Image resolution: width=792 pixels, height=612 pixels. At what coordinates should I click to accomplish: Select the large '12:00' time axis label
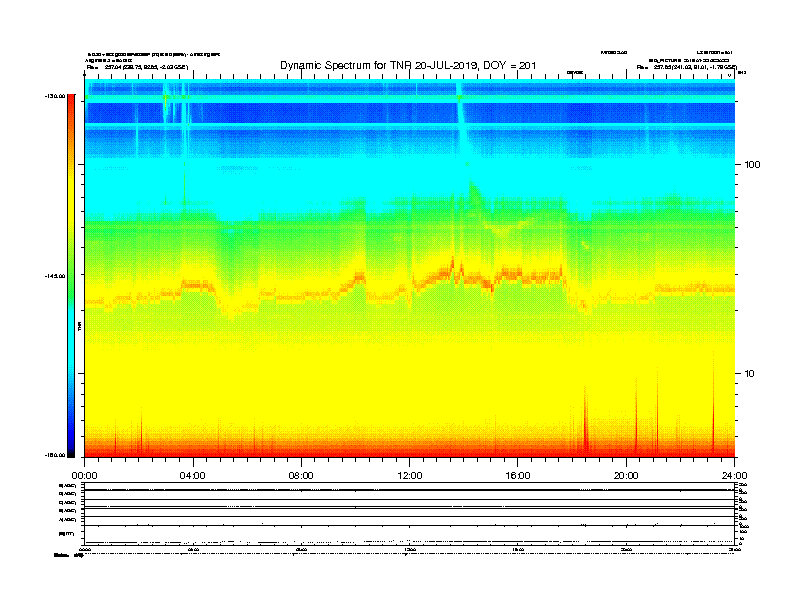tap(410, 476)
